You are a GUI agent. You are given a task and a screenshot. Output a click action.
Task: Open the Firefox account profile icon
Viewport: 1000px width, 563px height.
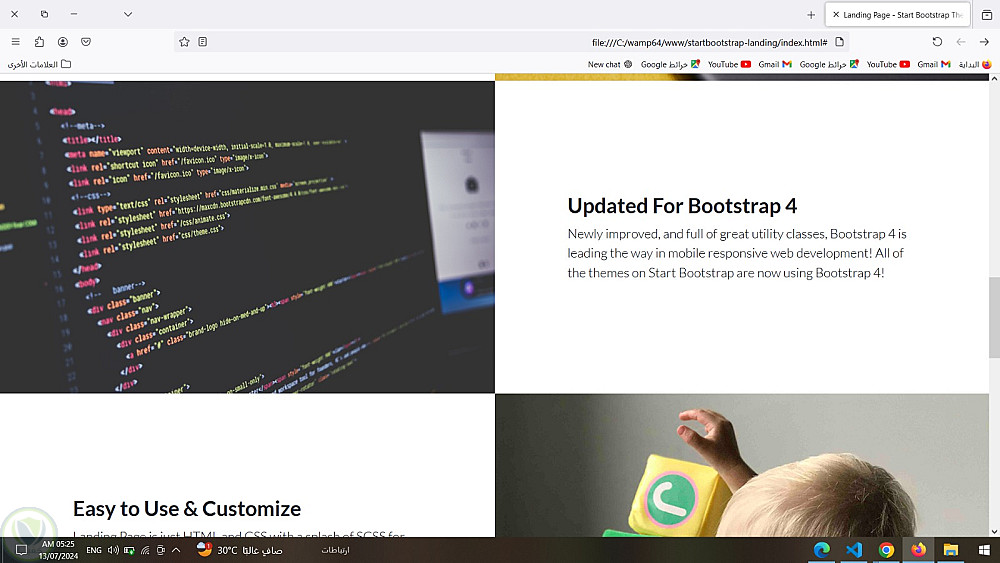pyautogui.click(x=62, y=41)
